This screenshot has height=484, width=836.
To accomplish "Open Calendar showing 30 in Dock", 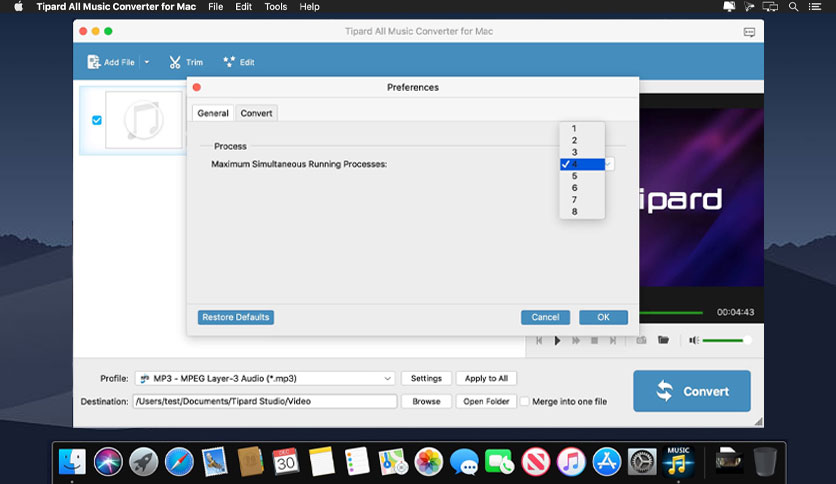I will (286, 462).
